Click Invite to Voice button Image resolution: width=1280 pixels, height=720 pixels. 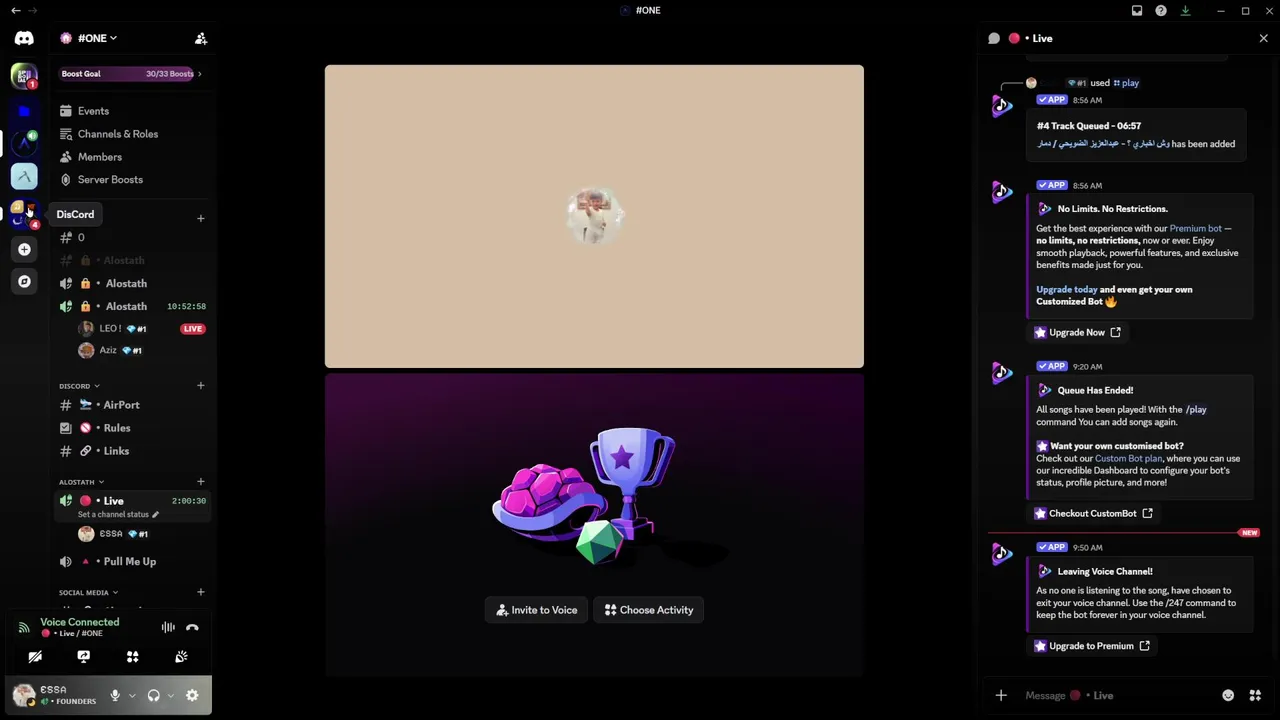[x=537, y=610]
